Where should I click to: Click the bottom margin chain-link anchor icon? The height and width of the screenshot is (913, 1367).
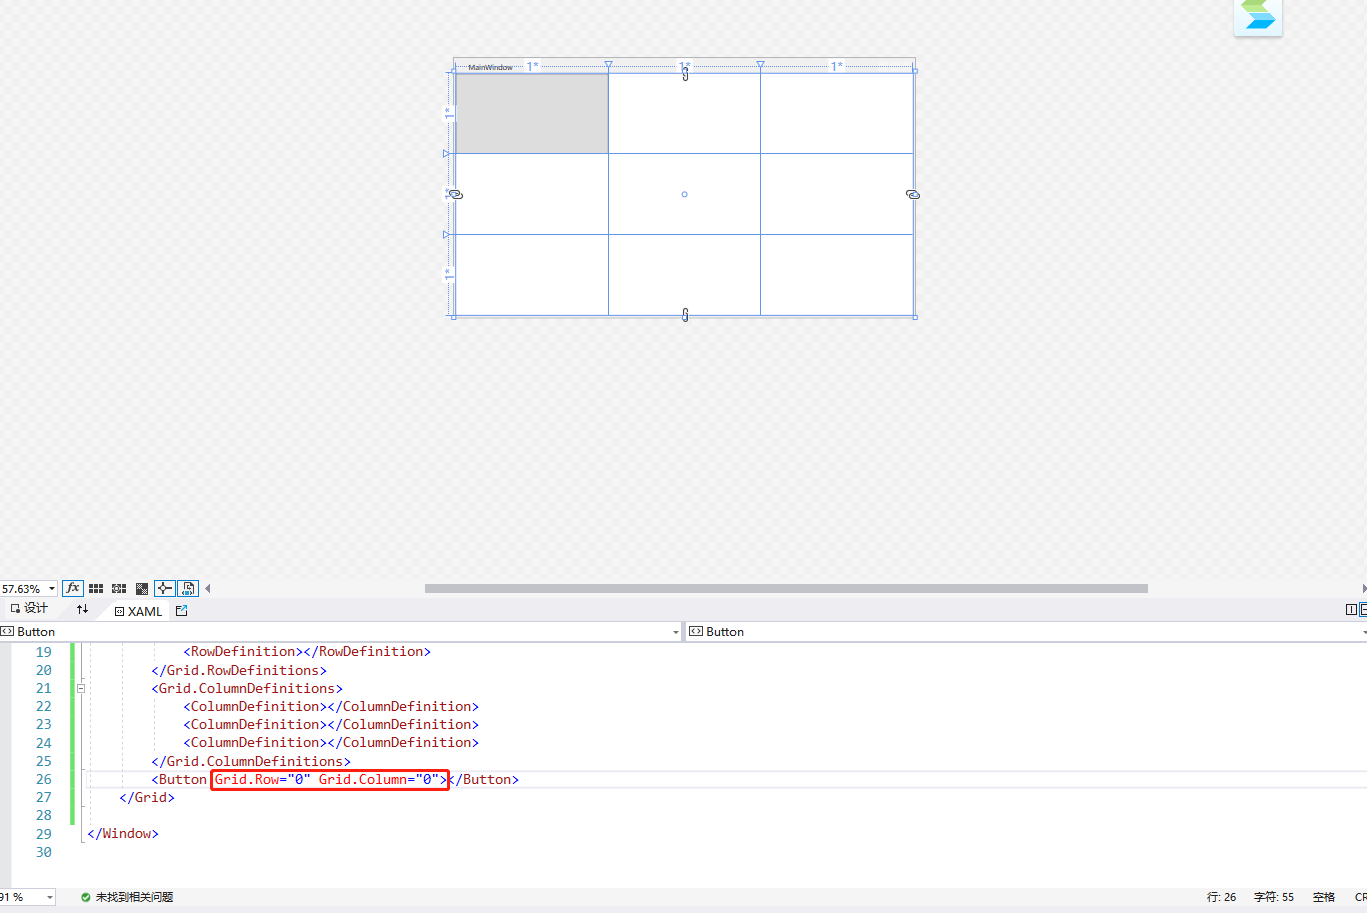coord(685,315)
